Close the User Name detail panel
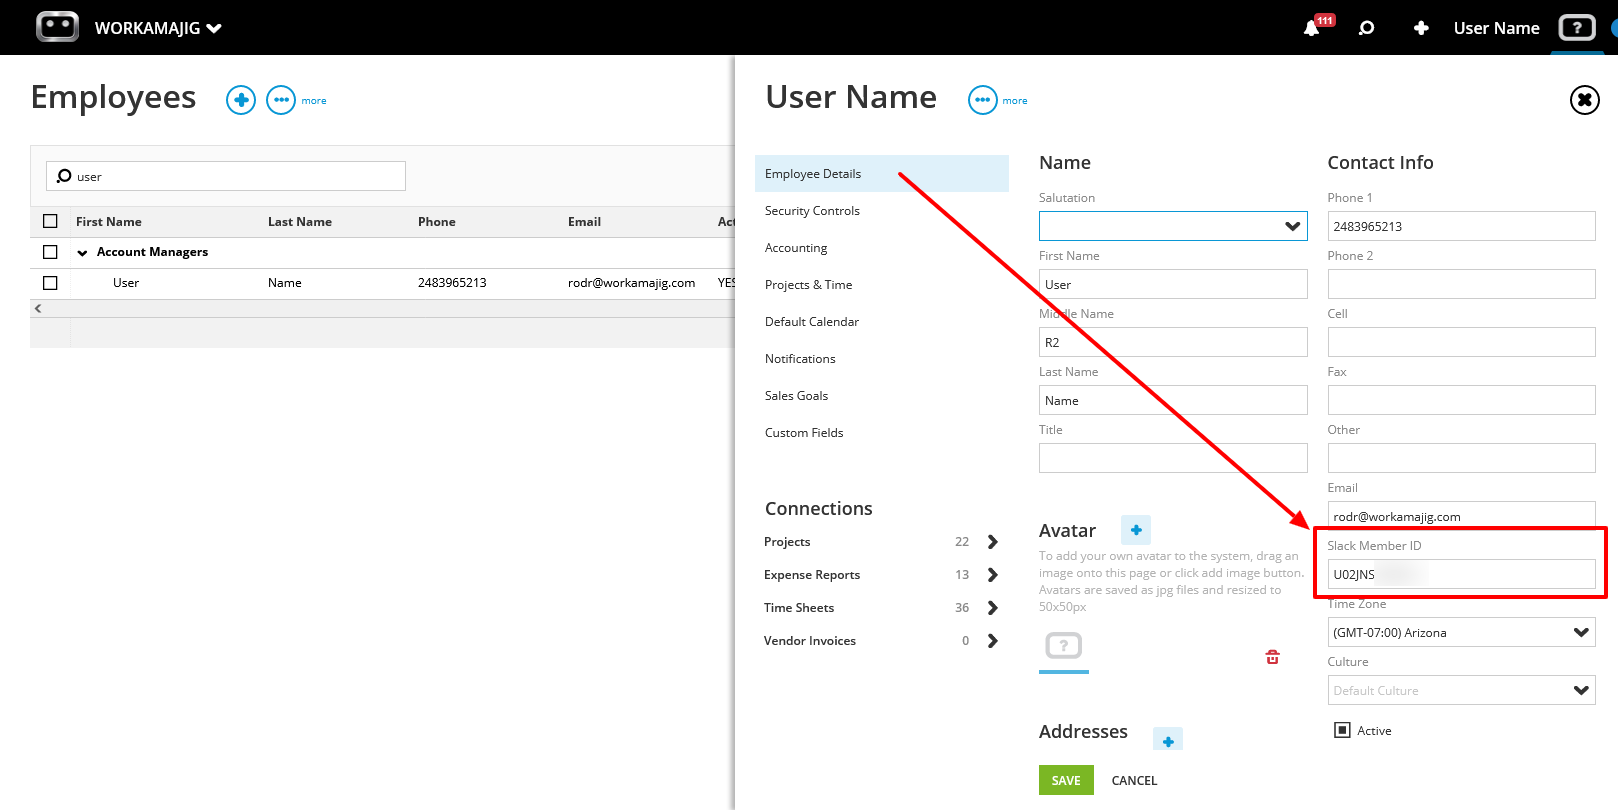The width and height of the screenshot is (1618, 810). click(x=1585, y=100)
